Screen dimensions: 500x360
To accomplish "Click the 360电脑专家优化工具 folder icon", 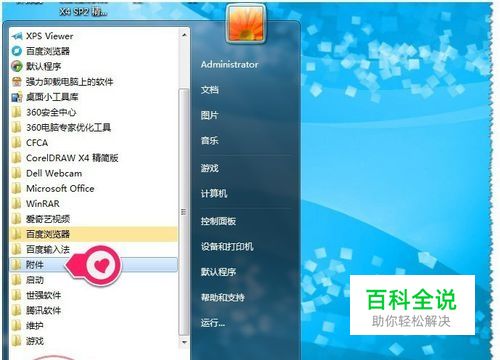I will tap(17, 127).
